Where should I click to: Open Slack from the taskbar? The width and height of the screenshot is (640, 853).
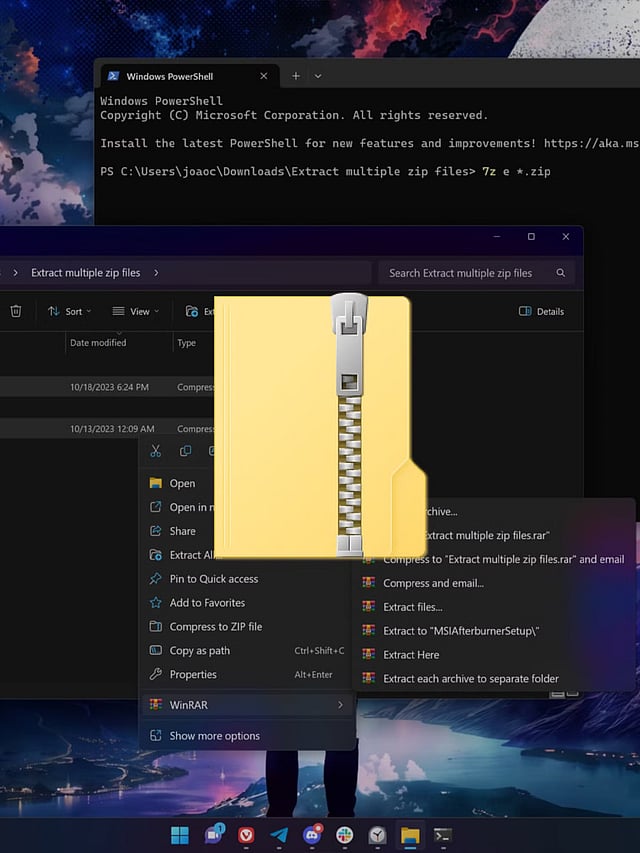point(344,835)
